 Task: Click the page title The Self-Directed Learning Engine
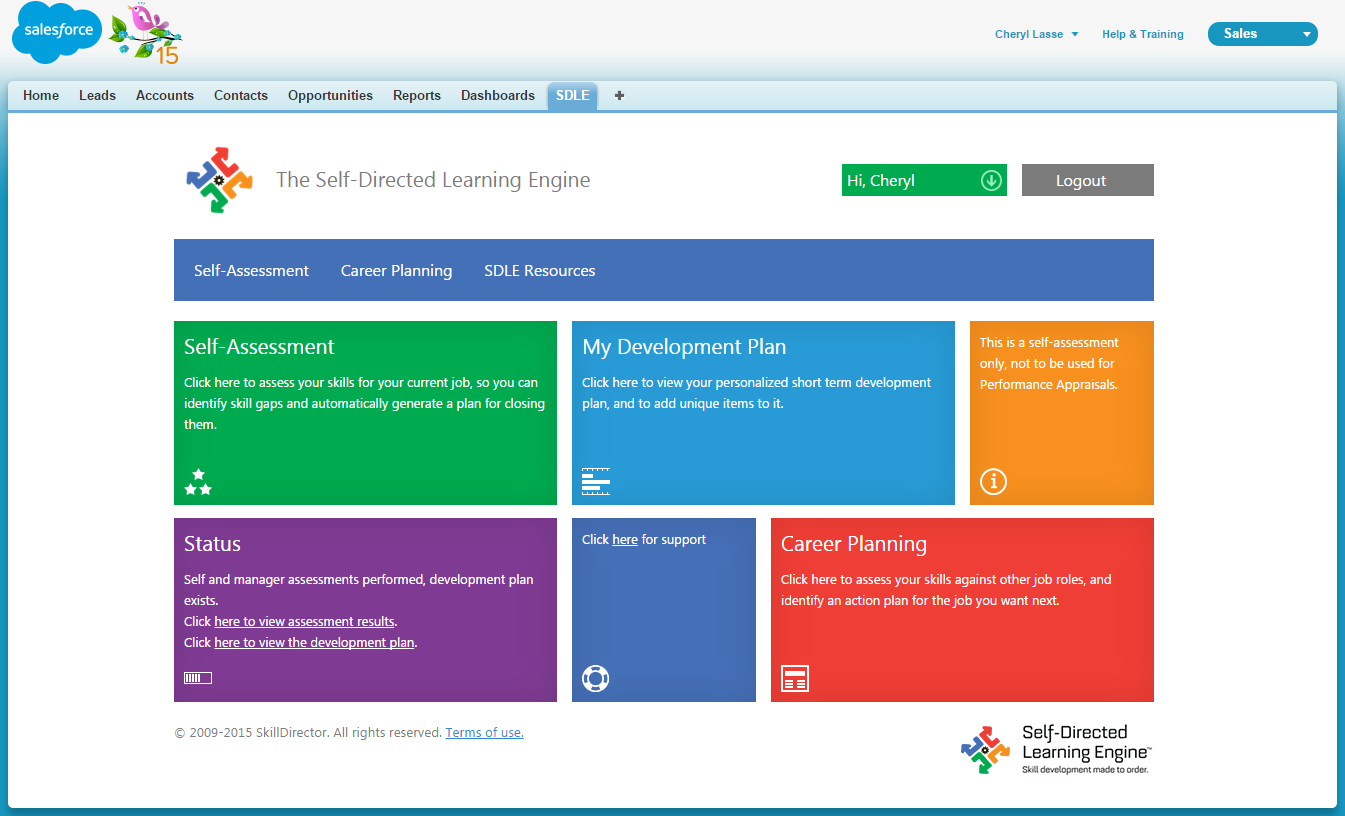tap(433, 180)
